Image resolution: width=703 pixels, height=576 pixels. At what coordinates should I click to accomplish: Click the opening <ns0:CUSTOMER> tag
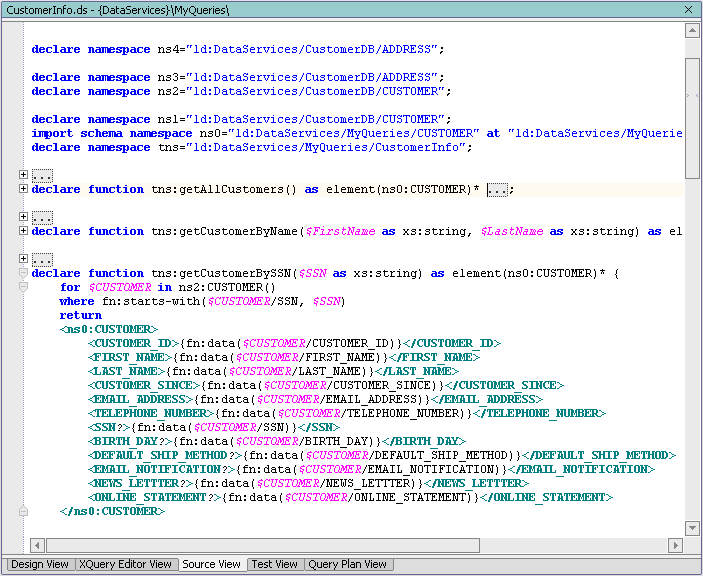coord(109,329)
